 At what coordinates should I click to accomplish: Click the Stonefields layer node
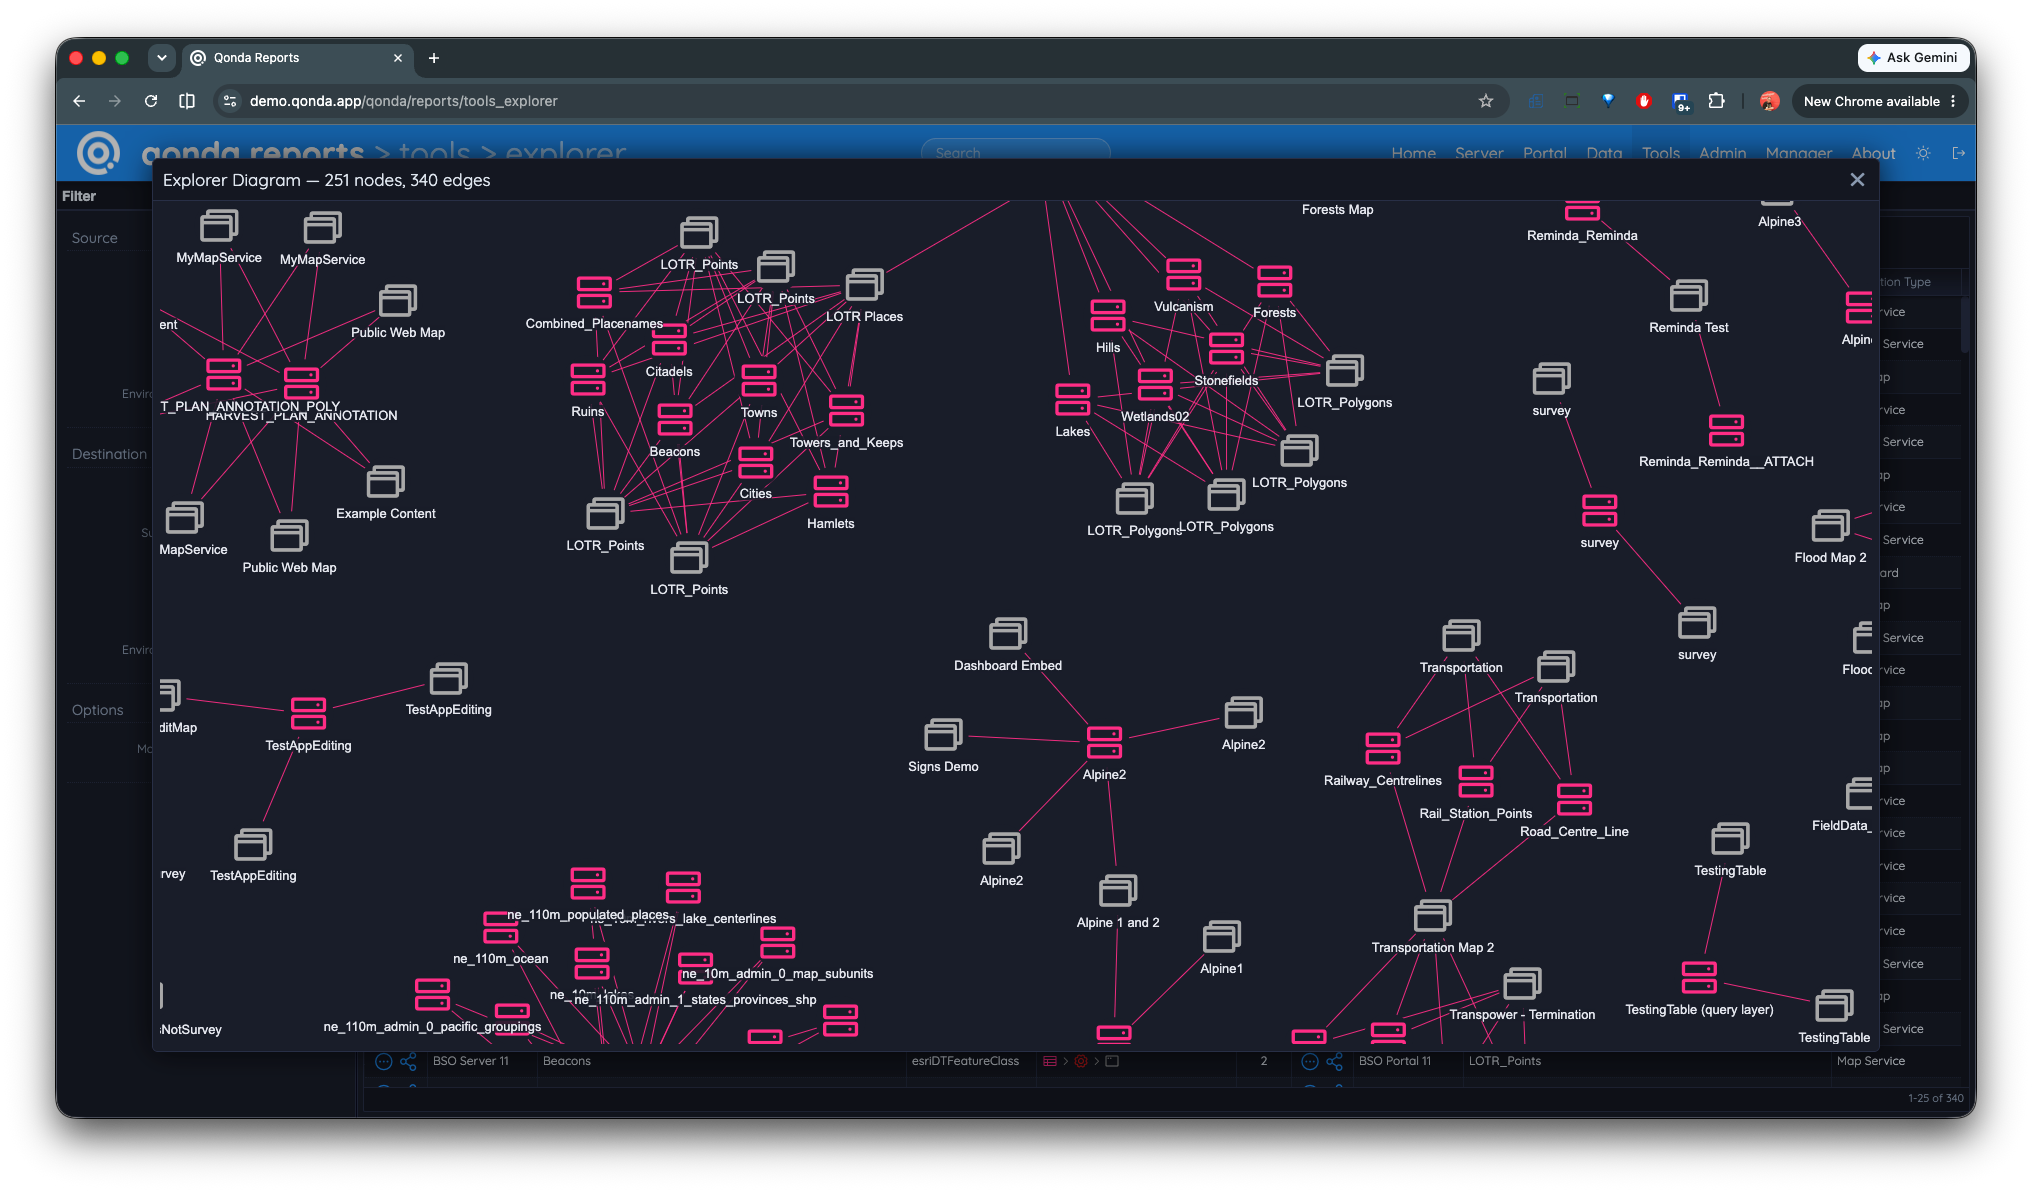(1227, 349)
